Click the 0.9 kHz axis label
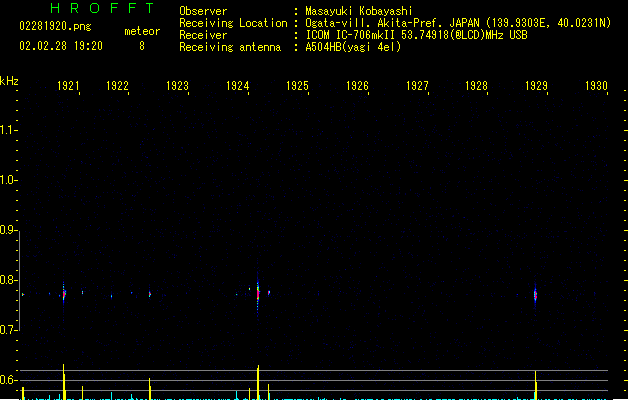This screenshot has height=400, width=629. pyautogui.click(x=8, y=230)
